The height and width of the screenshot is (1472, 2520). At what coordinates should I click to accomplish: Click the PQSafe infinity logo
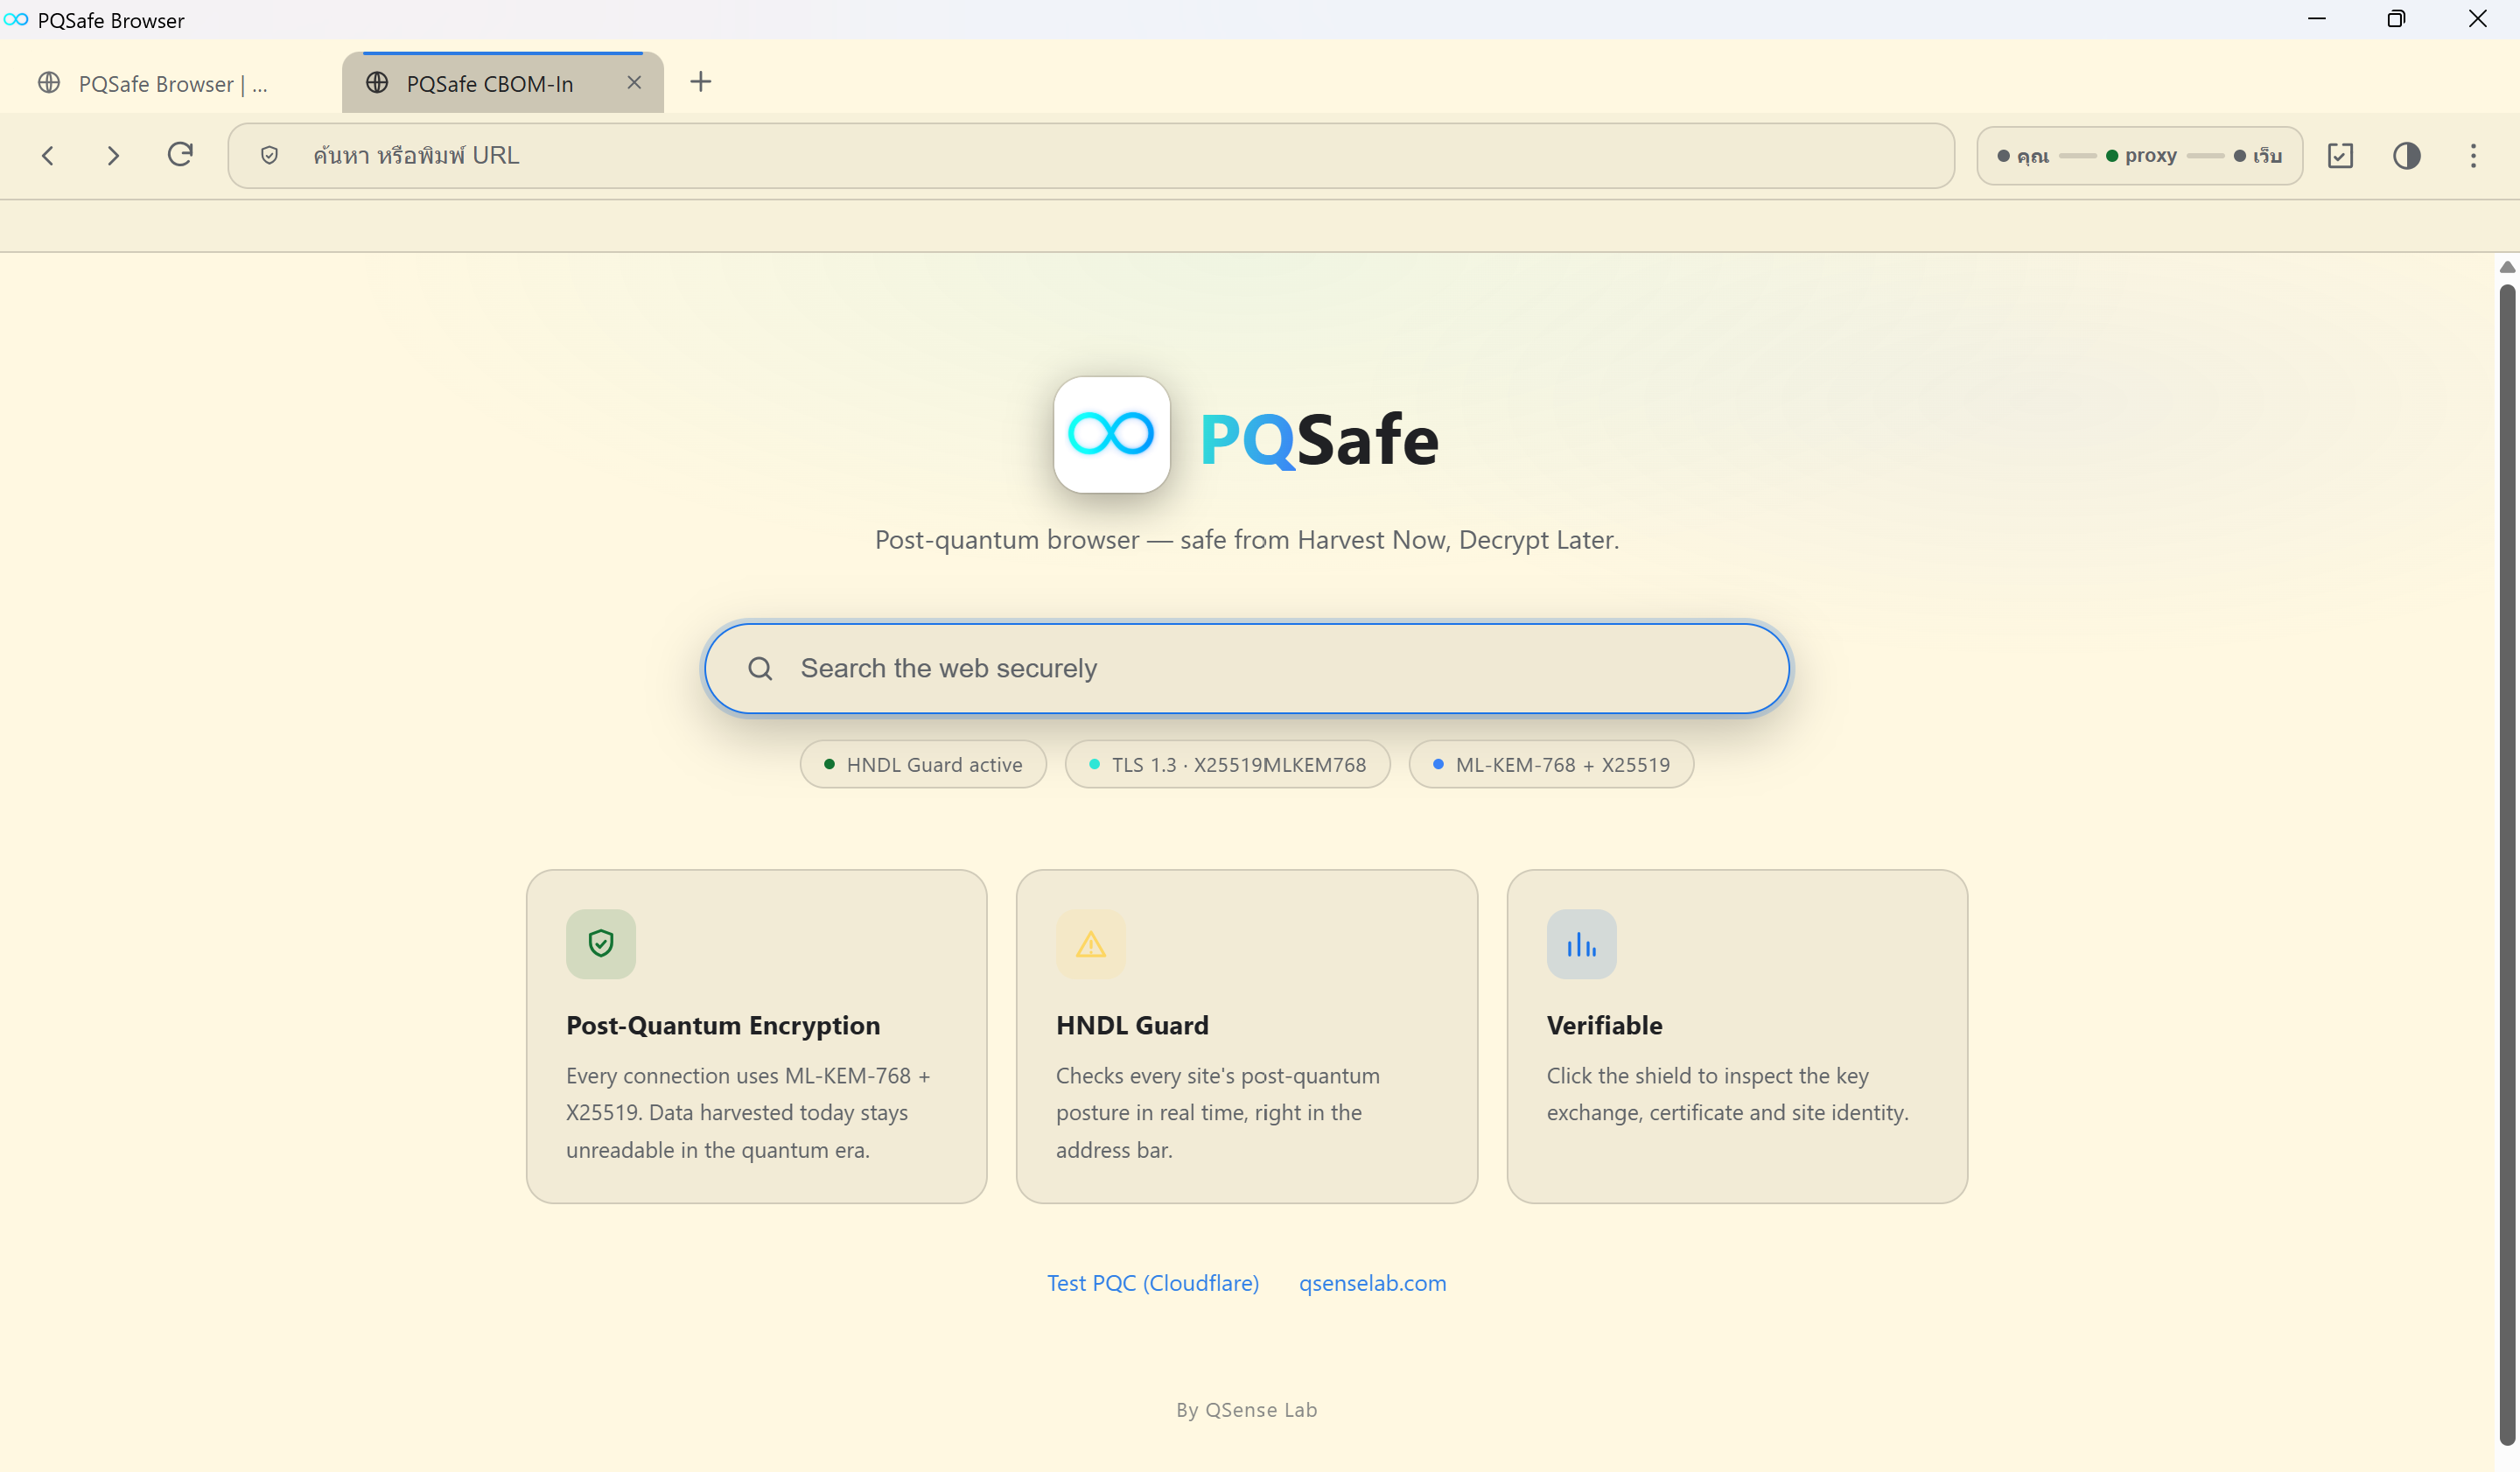pos(1111,434)
